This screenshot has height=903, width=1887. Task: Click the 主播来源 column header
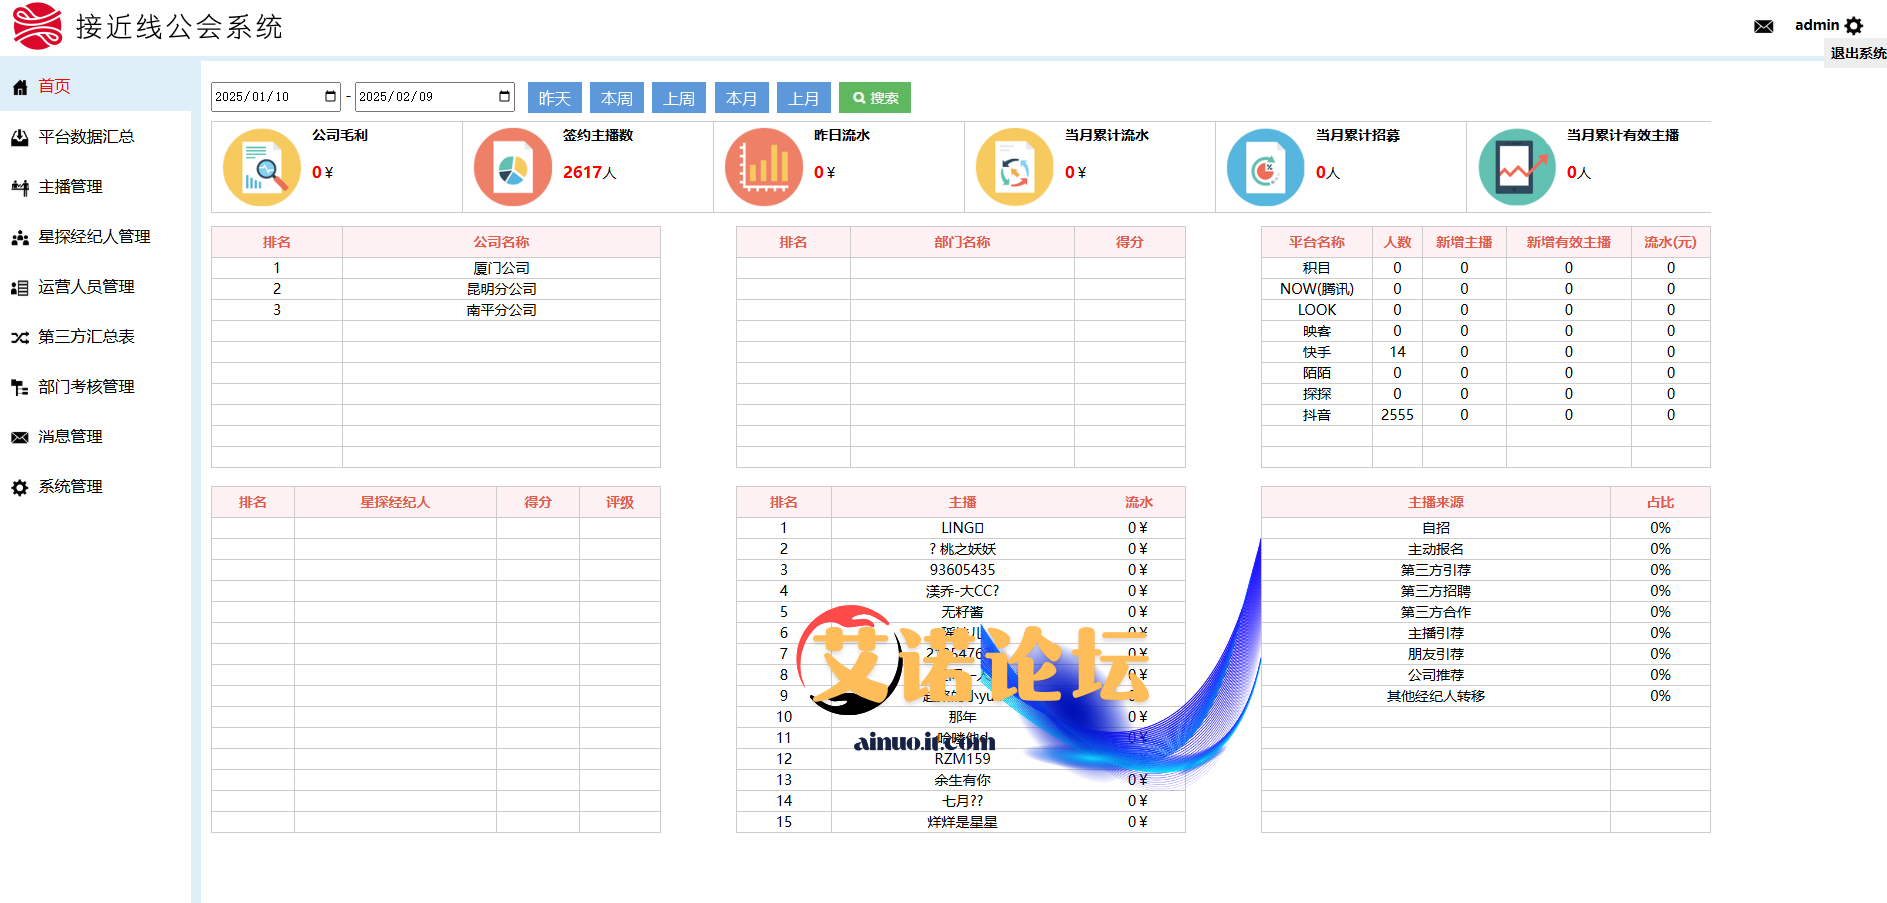point(1436,502)
